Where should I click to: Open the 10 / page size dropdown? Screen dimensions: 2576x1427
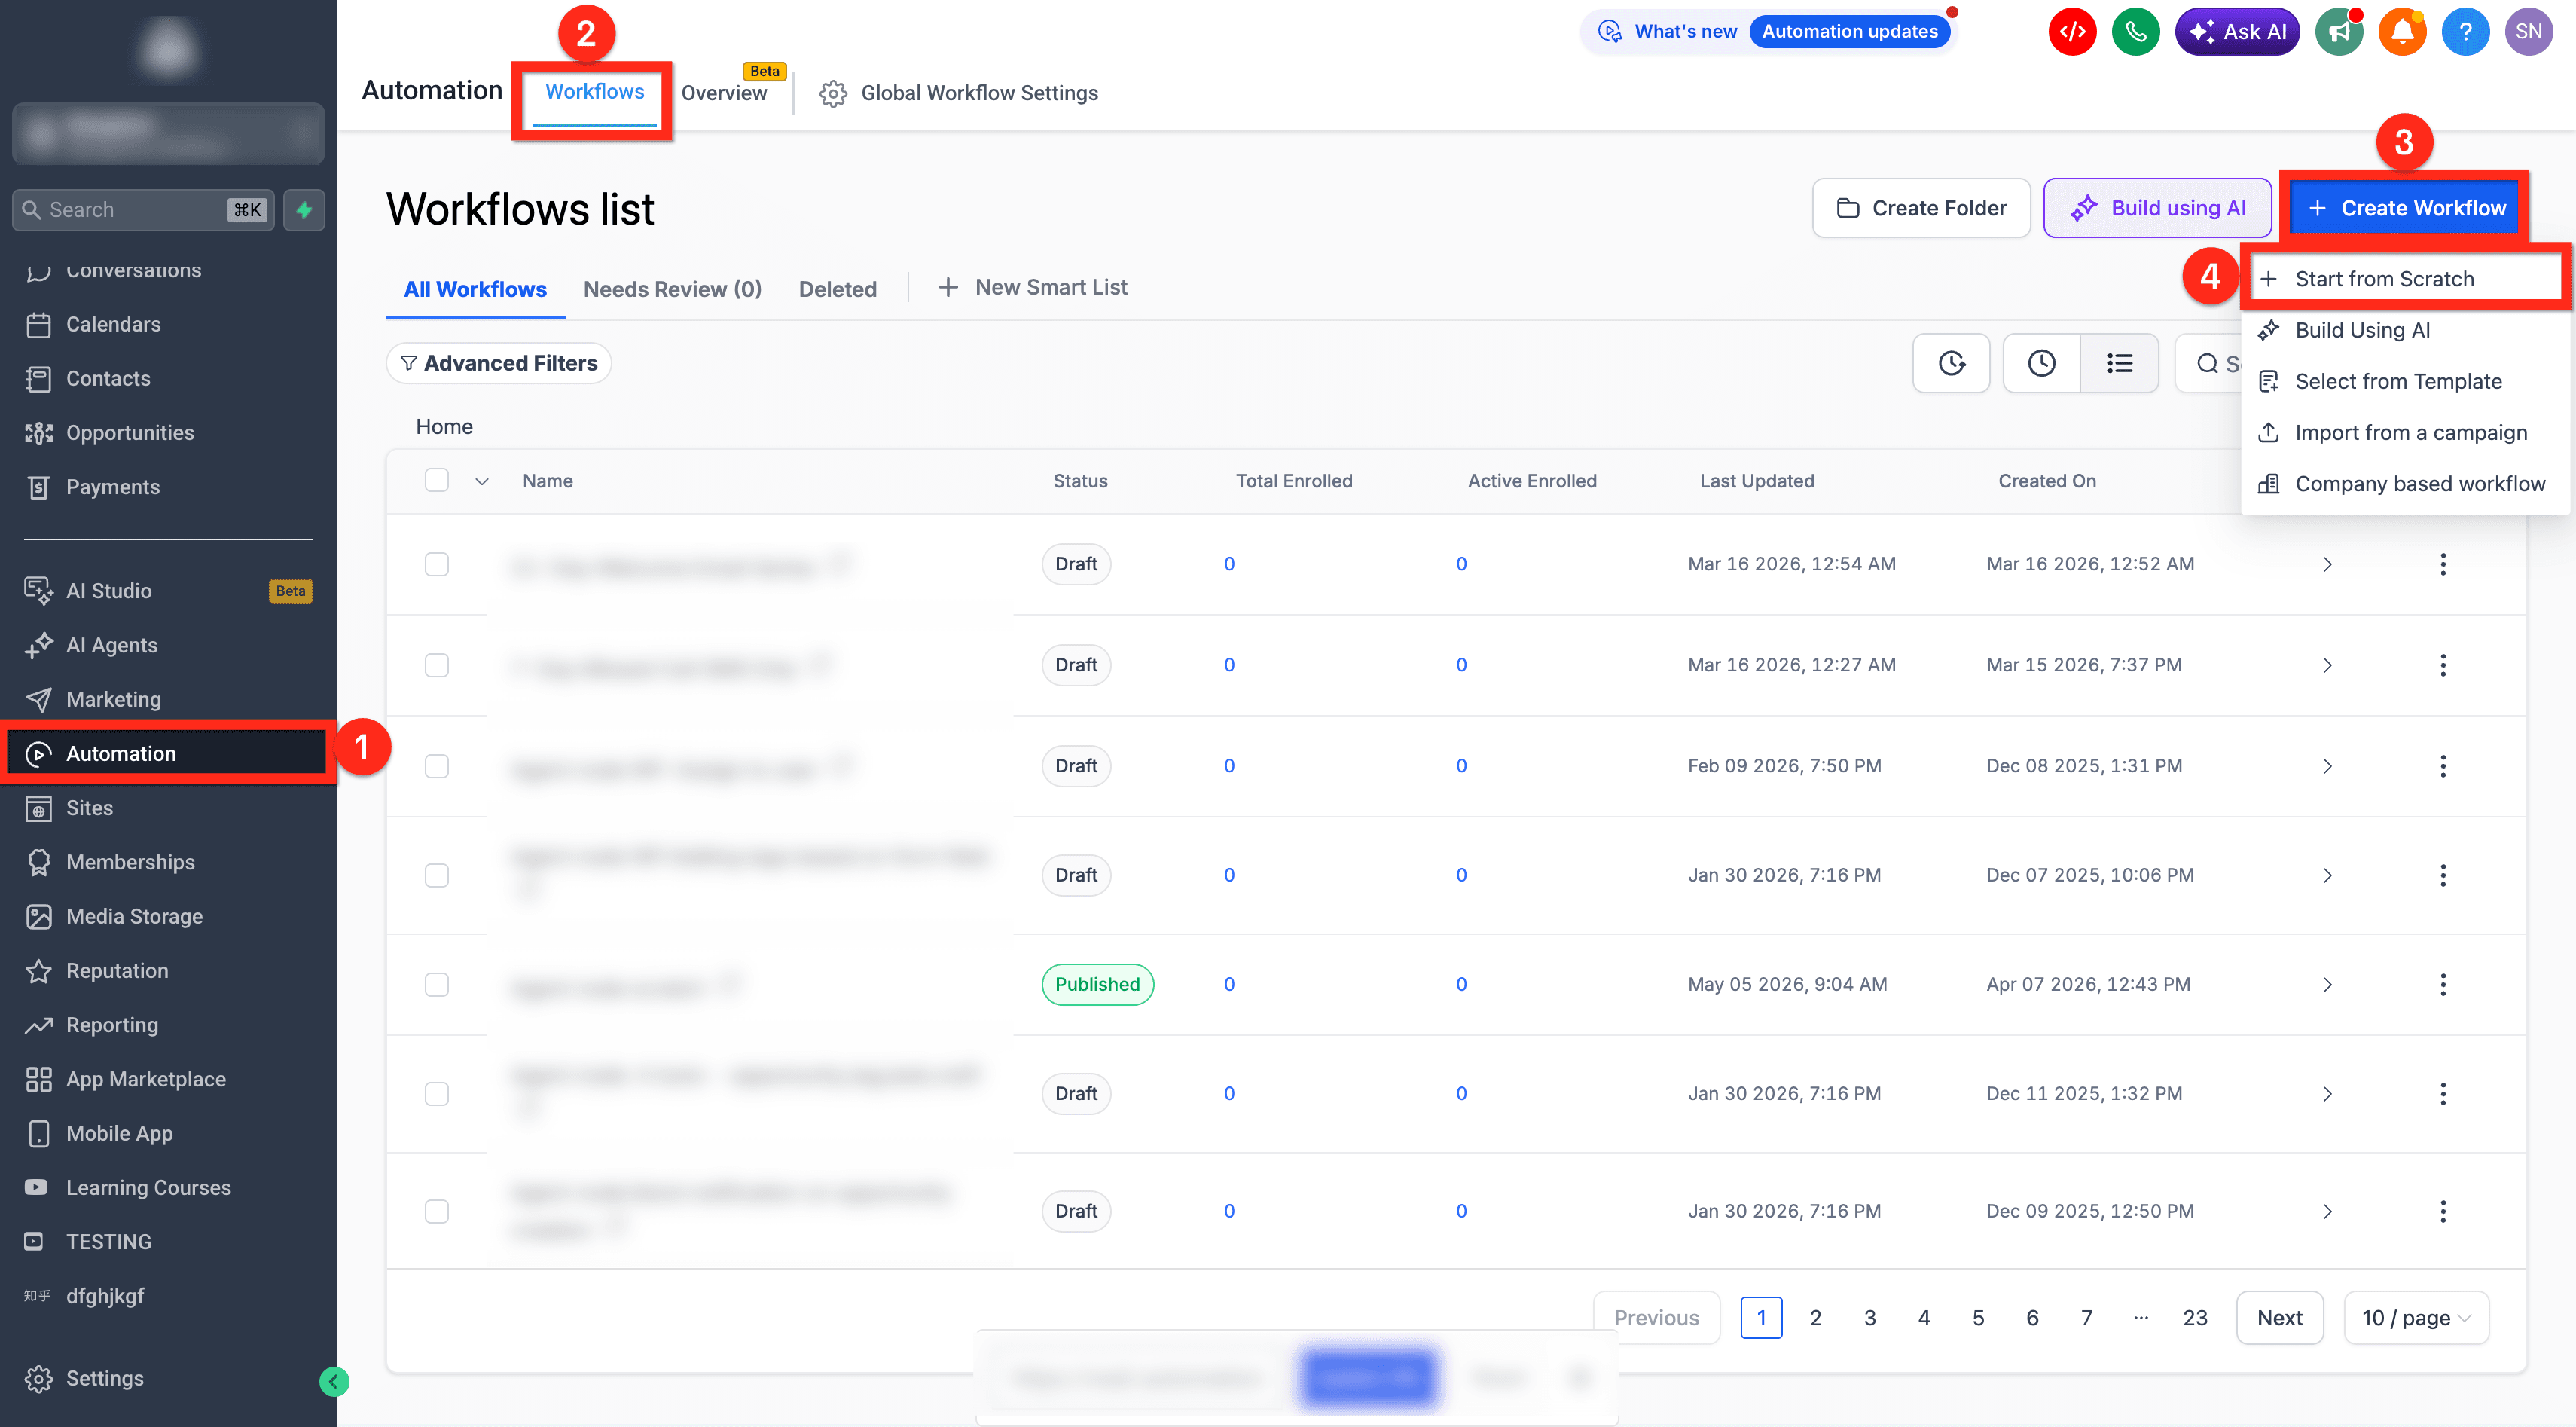(2416, 1318)
